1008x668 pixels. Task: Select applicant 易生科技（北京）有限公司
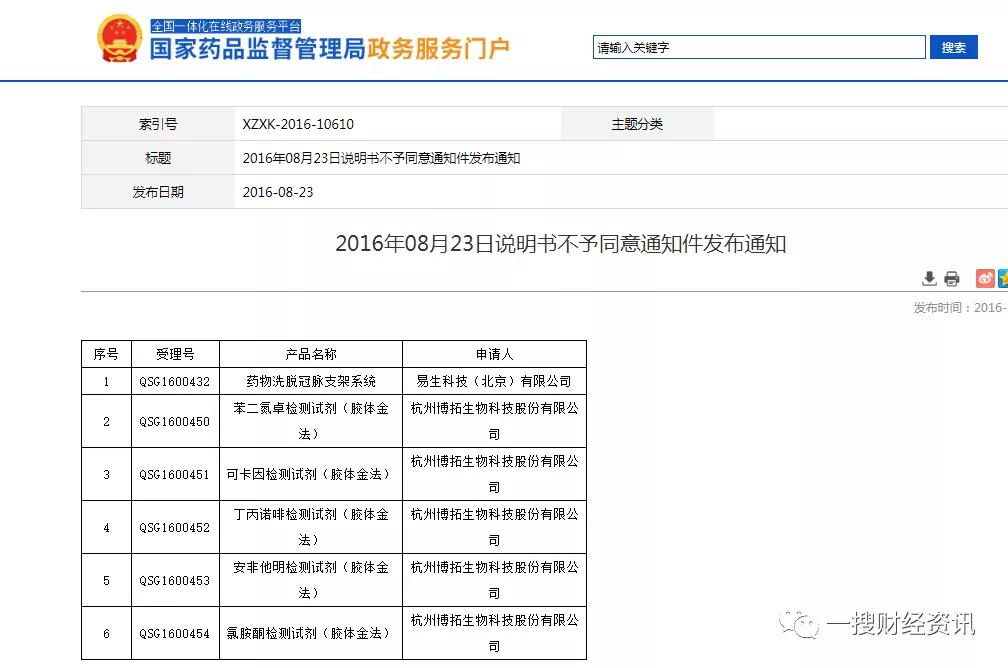pos(494,380)
